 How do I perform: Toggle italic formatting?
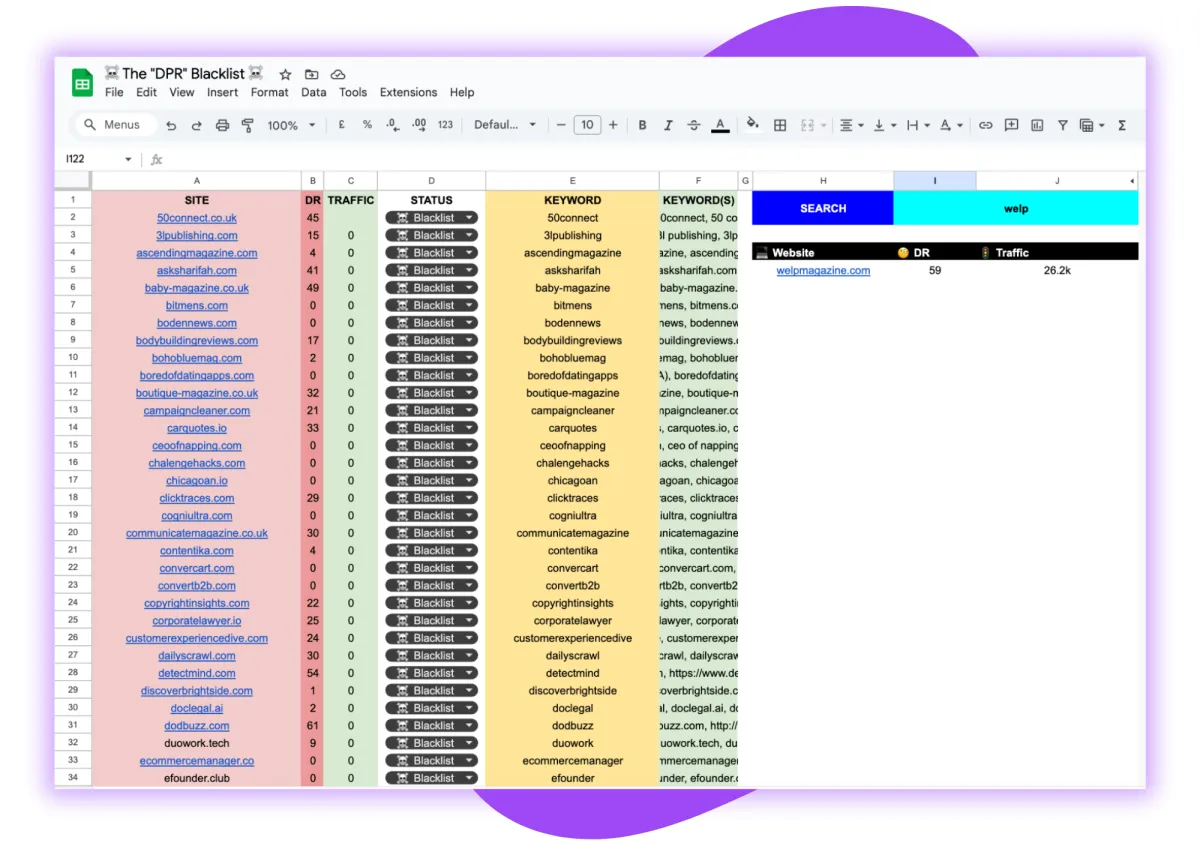[668, 125]
